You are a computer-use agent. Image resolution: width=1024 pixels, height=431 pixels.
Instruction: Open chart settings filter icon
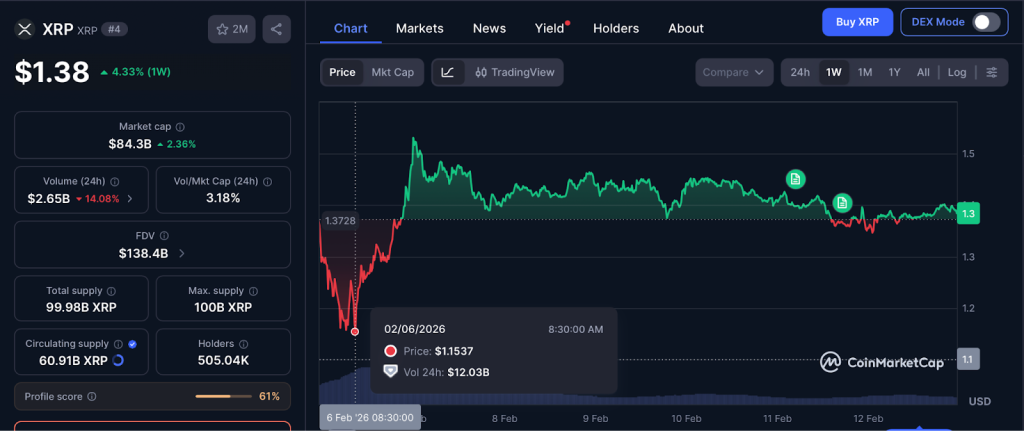pyautogui.click(x=991, y=72)
